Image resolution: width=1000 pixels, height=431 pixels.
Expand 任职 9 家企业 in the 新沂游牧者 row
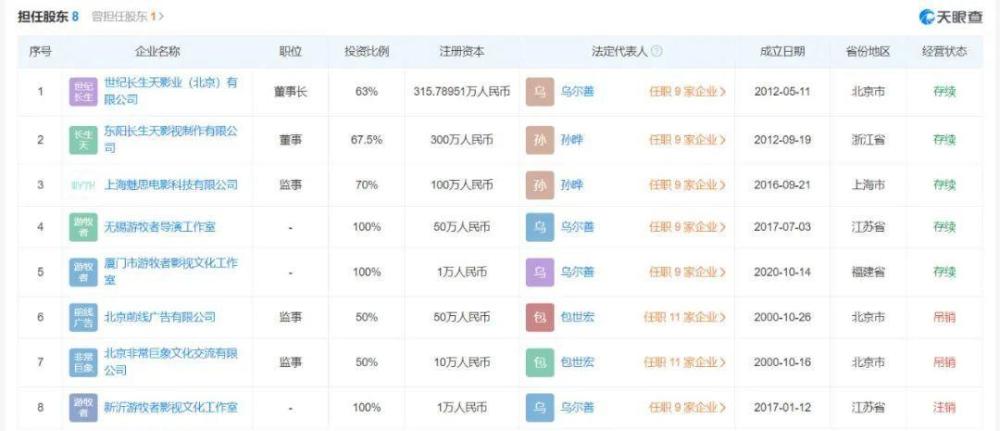686,407
